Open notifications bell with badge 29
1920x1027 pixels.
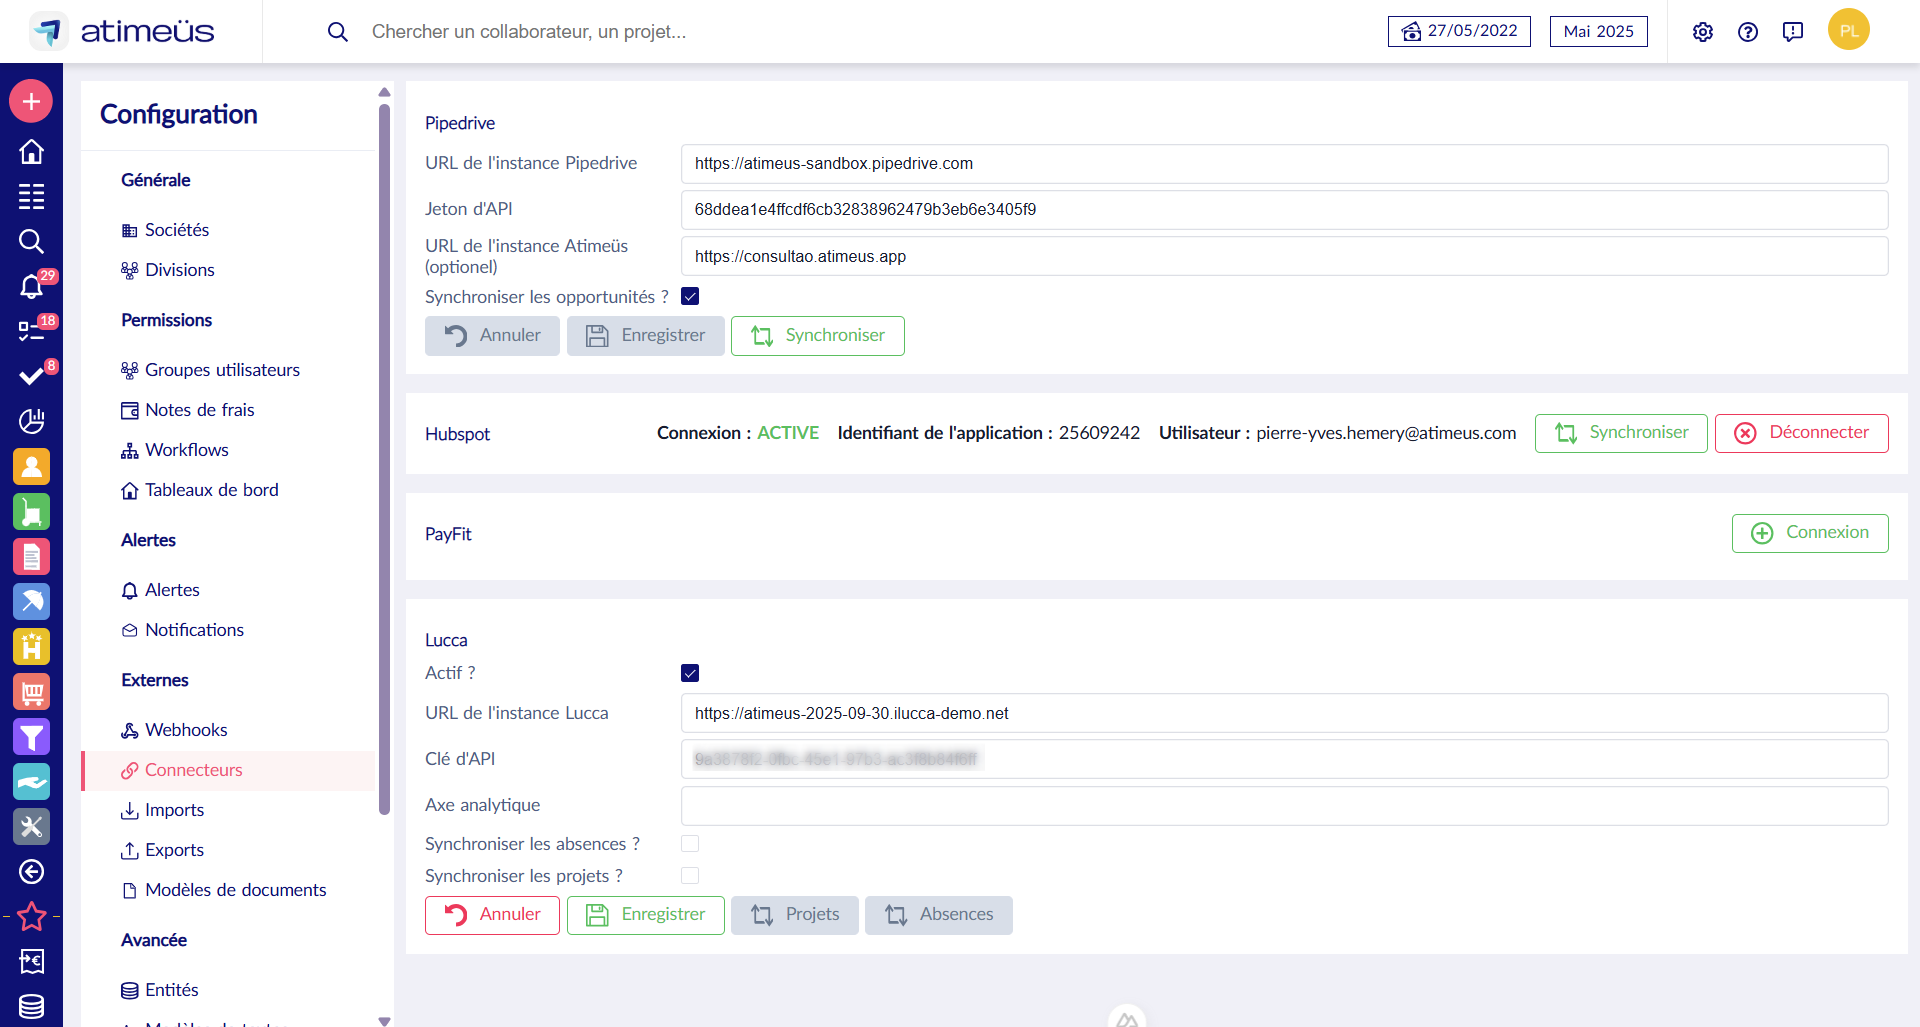(x=31, y=287)
